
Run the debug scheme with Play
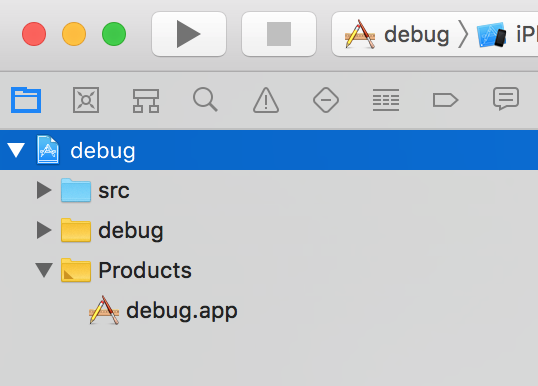click(x=189, y=34)
